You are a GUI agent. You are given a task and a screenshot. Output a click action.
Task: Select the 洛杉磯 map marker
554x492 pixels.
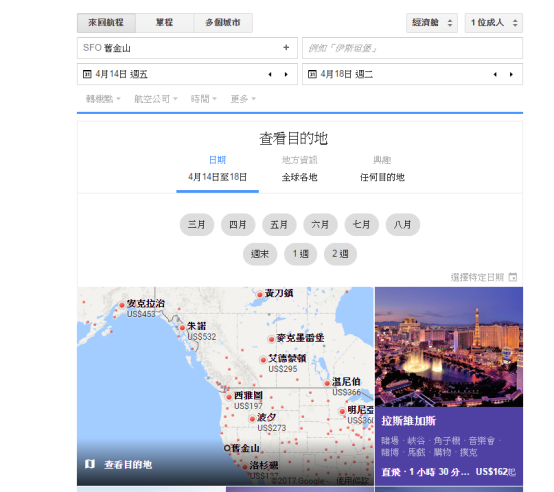pyautogui.click(x=244, y=466)
